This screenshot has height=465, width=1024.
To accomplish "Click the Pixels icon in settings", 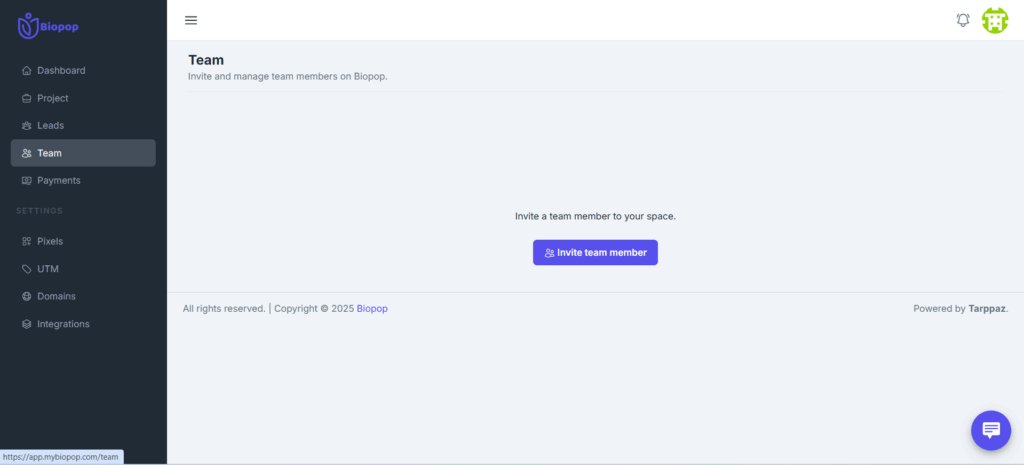I will click(x=27, y=242).
